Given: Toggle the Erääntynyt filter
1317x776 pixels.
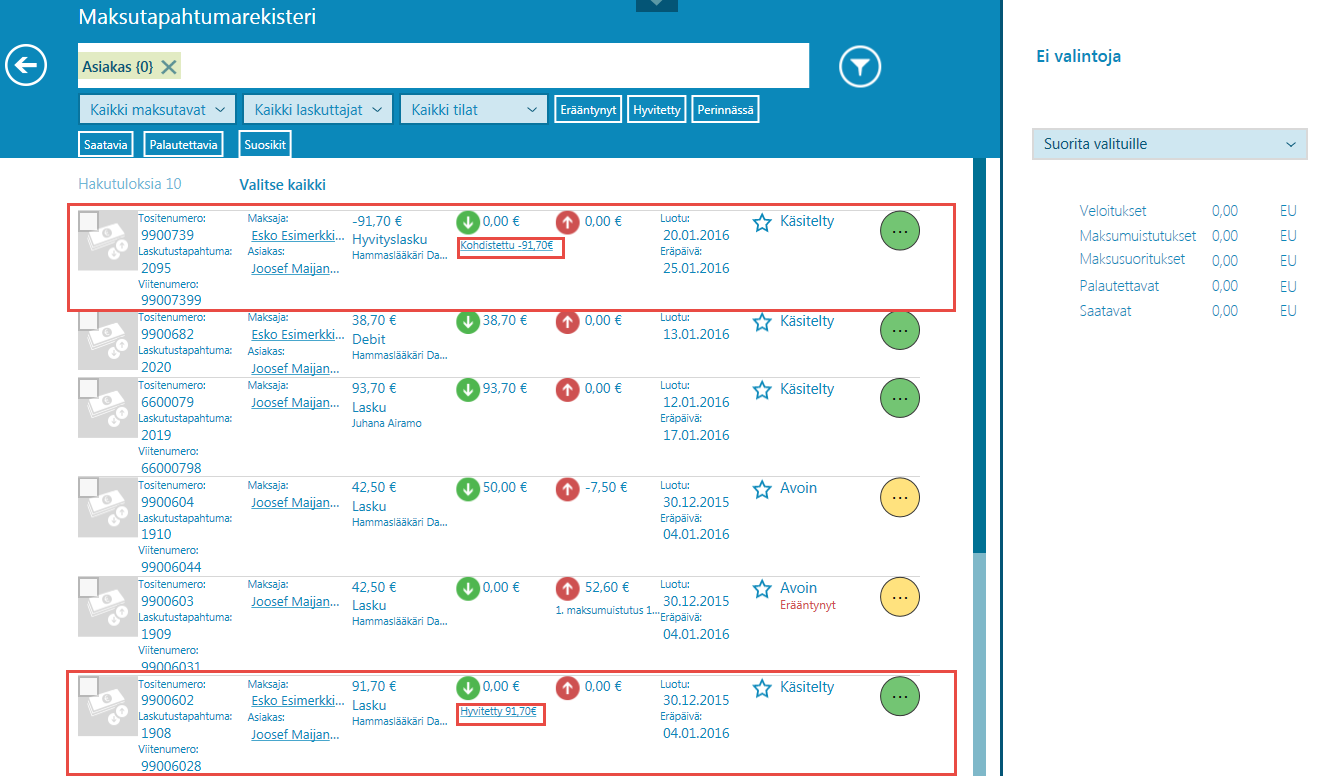Looking at the screenshot, I should [588, 109].
